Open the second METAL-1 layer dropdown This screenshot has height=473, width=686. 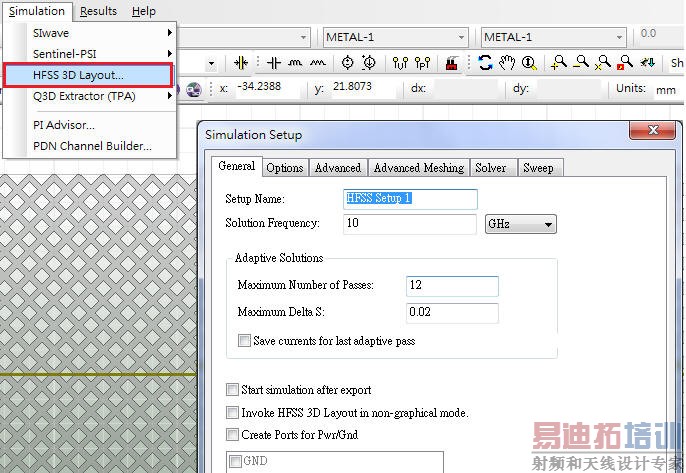click(553, 37)
